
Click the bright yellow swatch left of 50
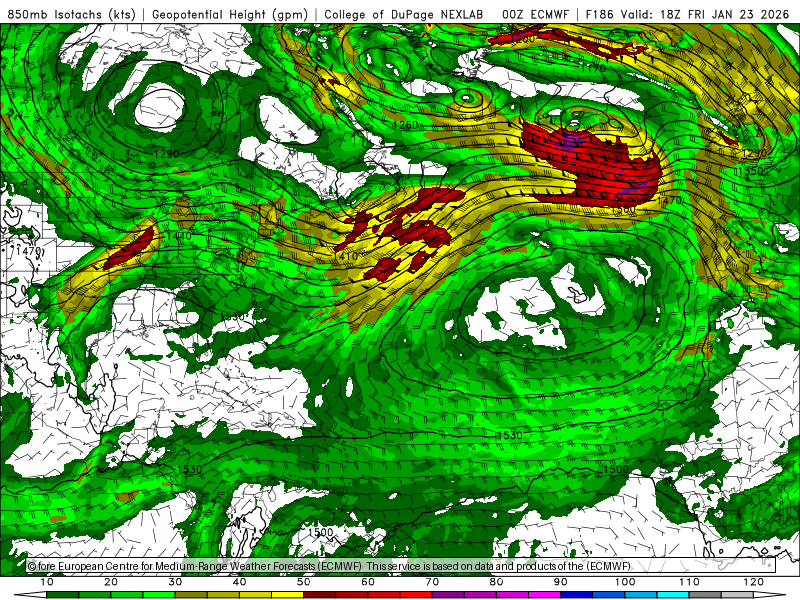tap(287, 595)
